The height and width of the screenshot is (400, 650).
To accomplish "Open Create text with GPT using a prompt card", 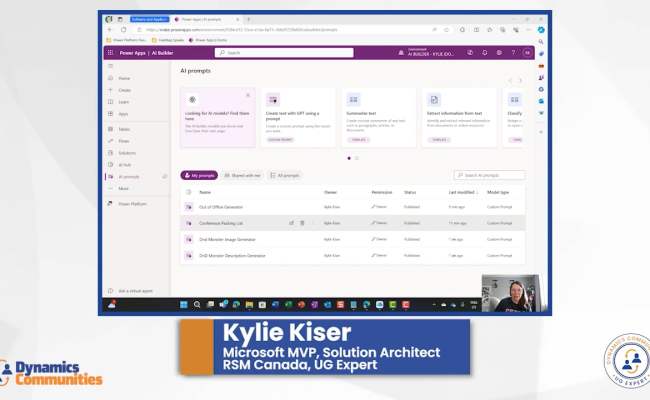I will 298,117.
